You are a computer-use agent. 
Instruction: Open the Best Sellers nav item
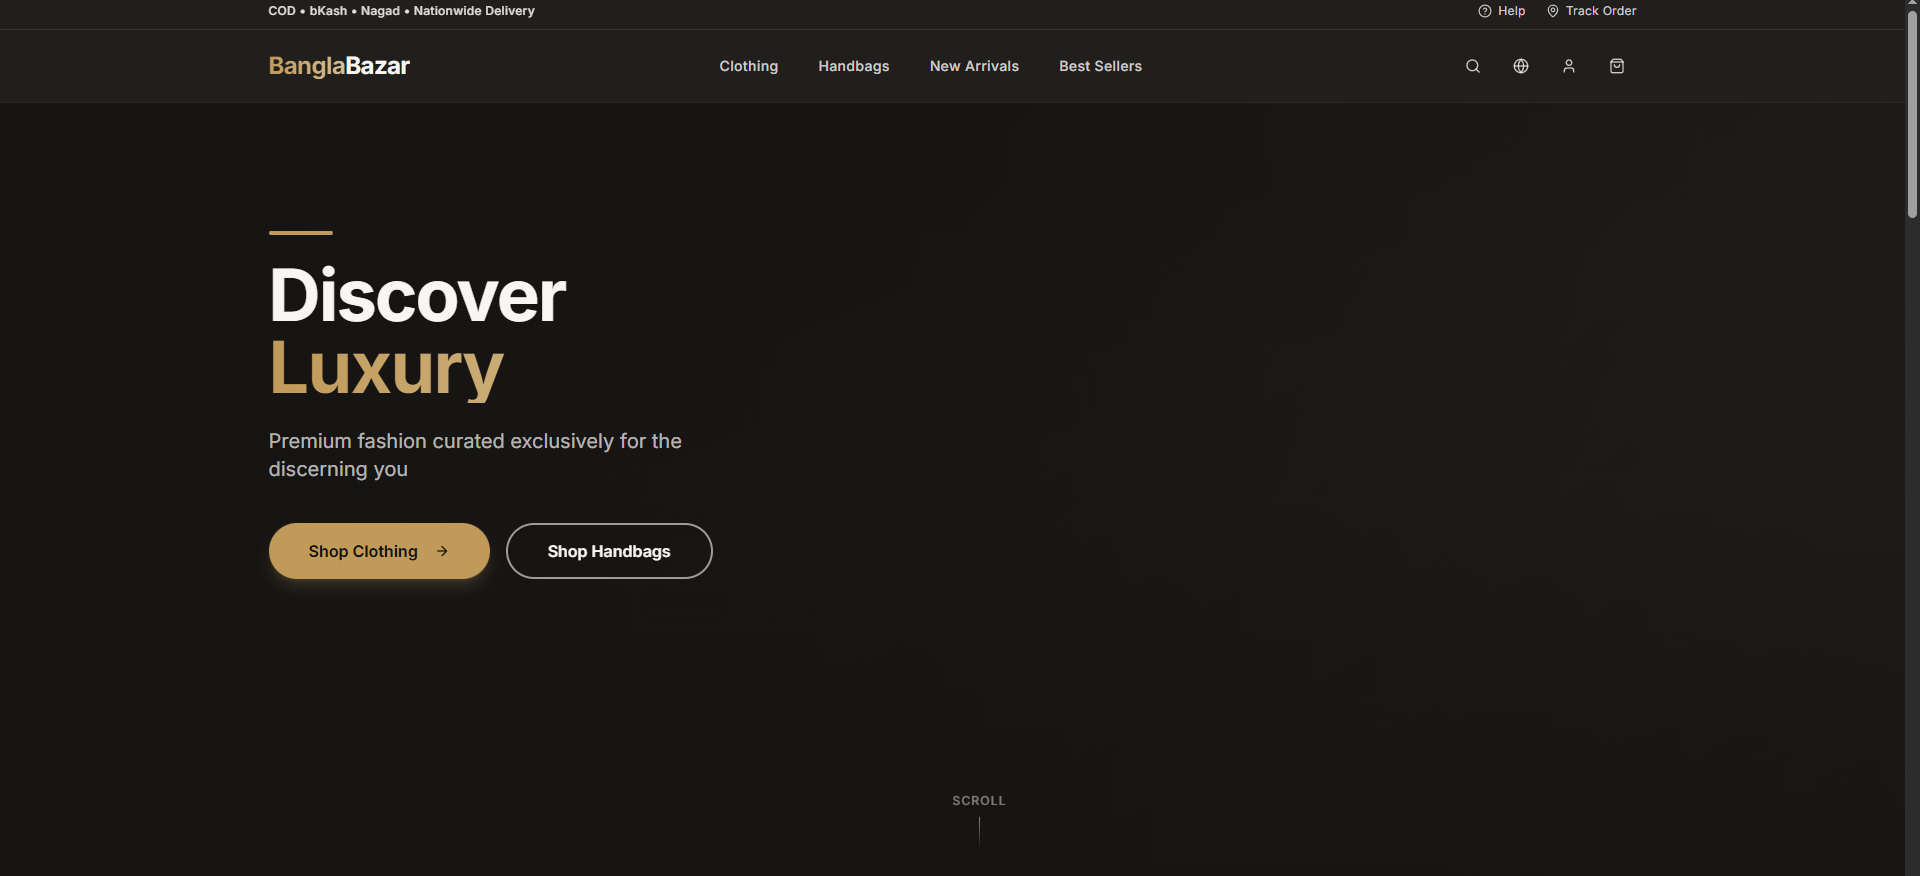[x=1100, y=66]
